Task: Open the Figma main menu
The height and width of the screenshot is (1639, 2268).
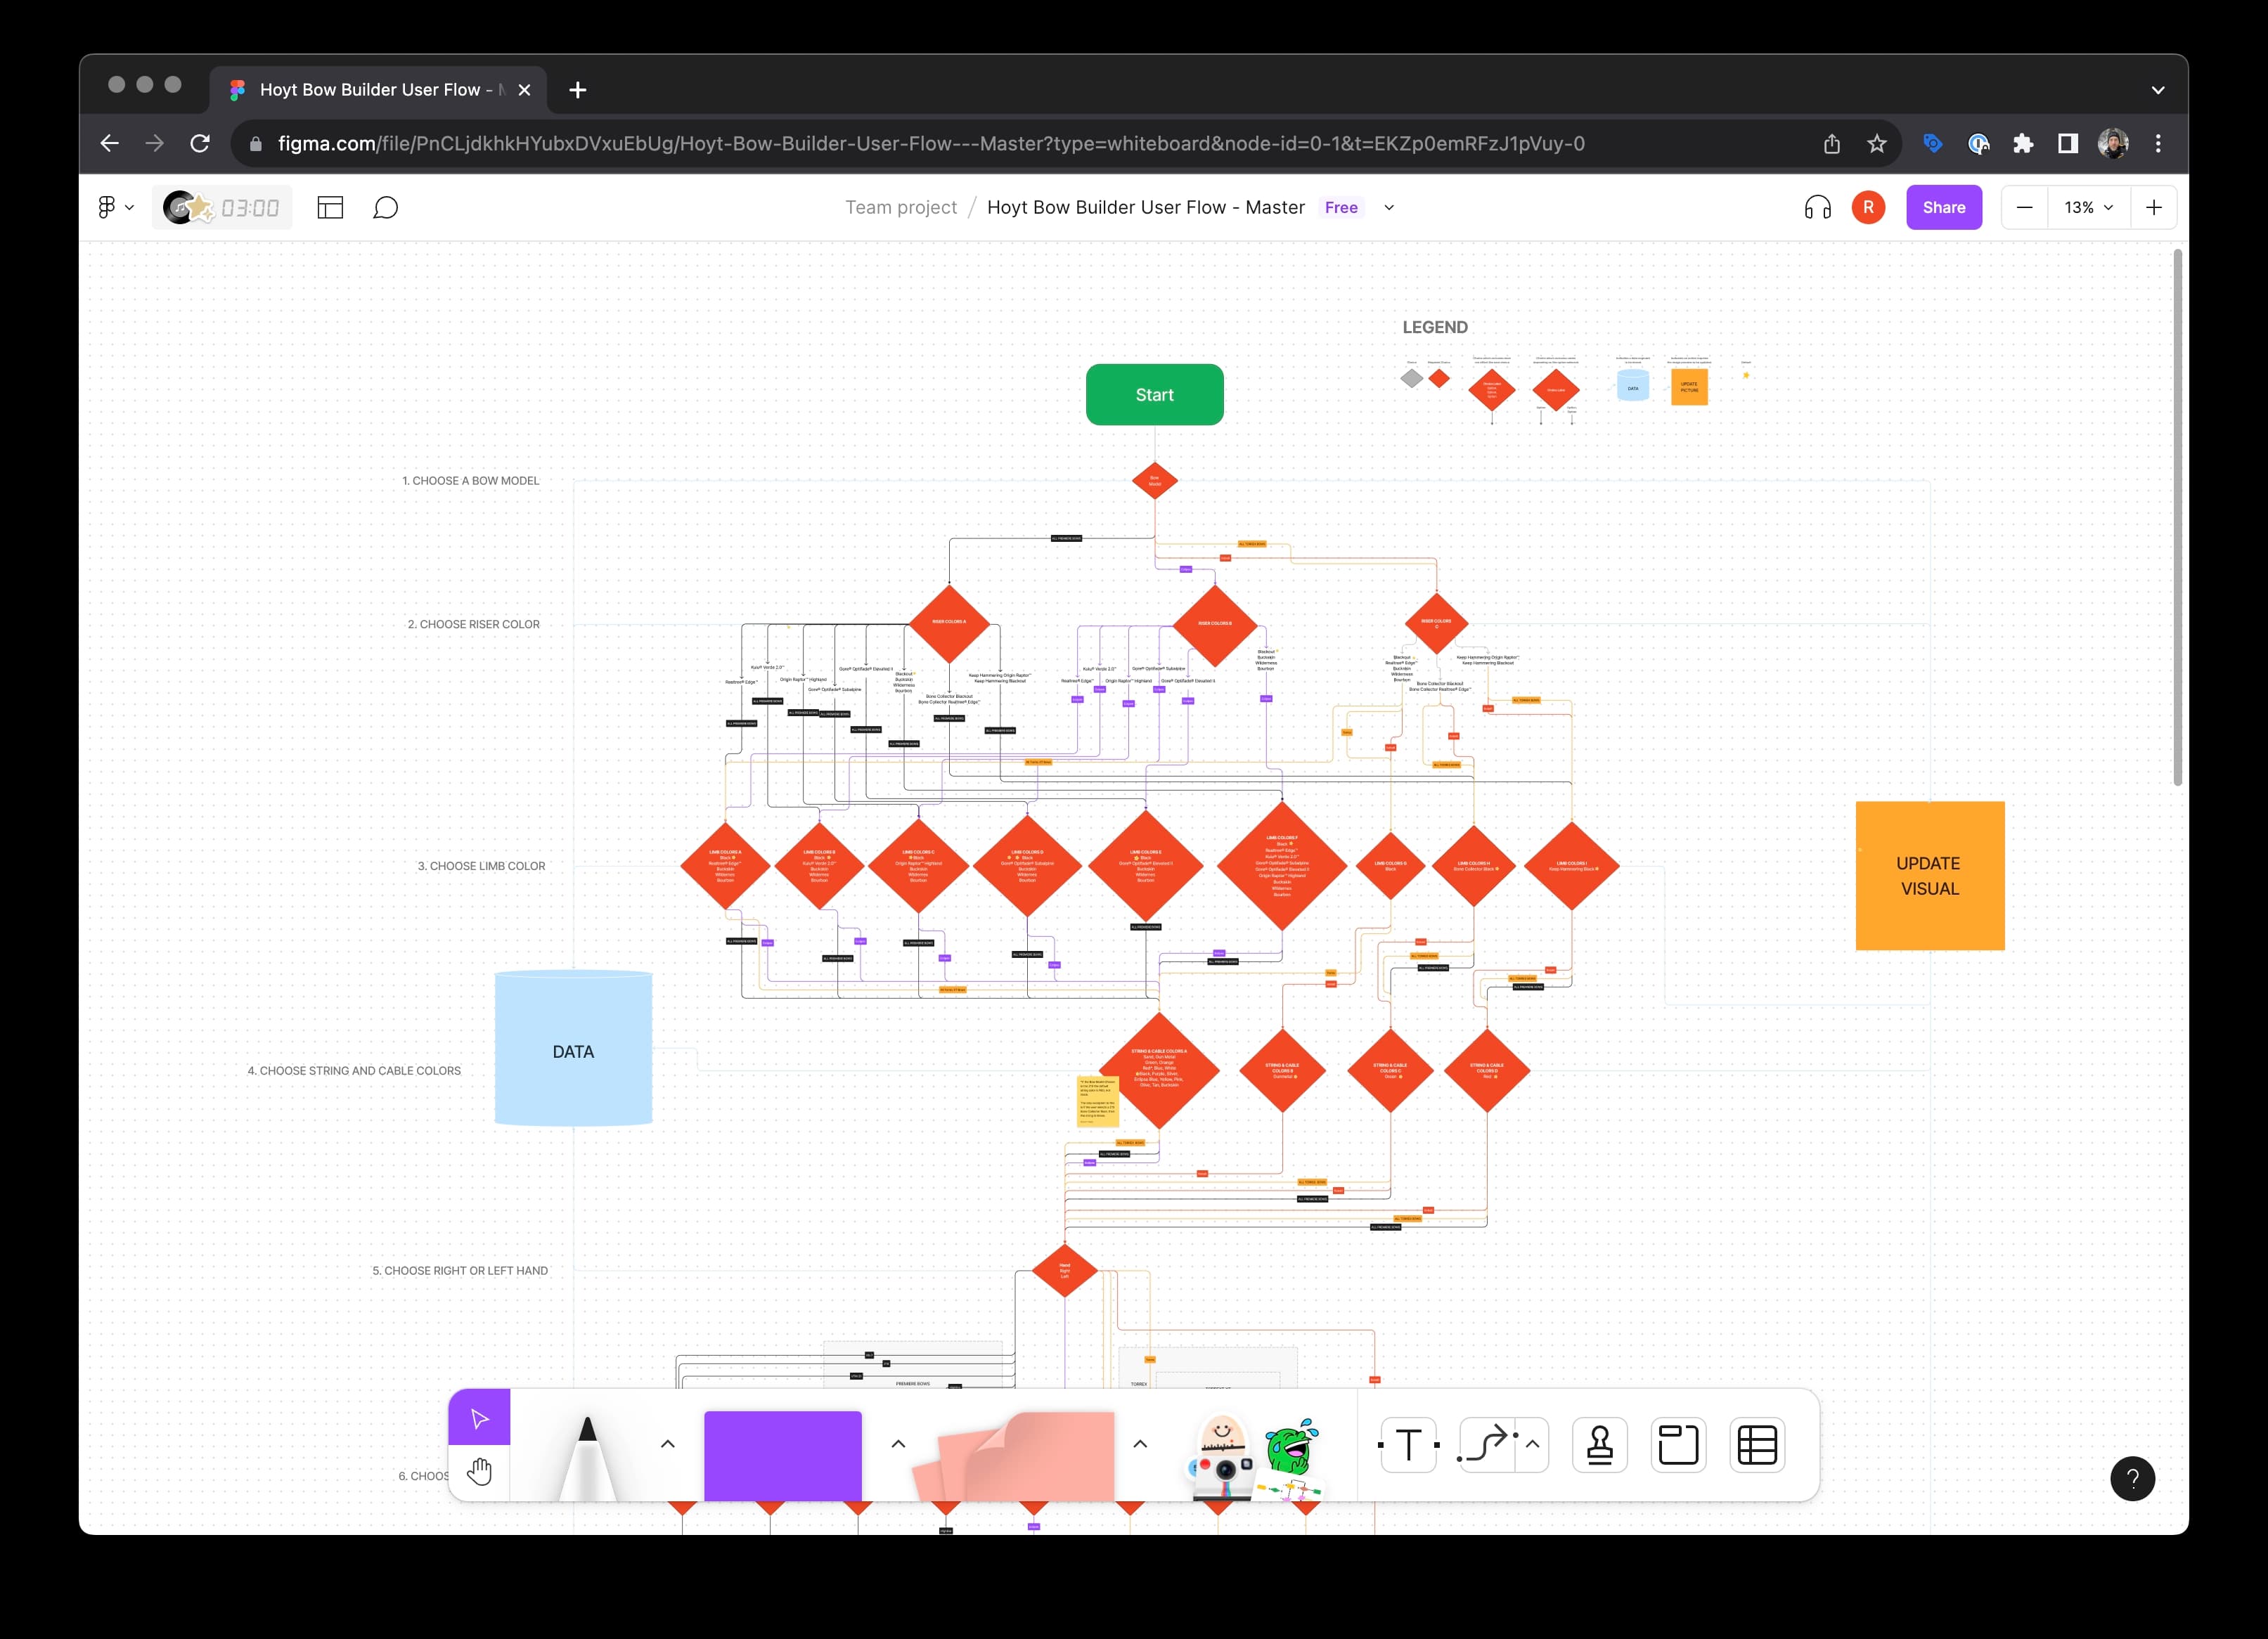Action: pos(114,207)
